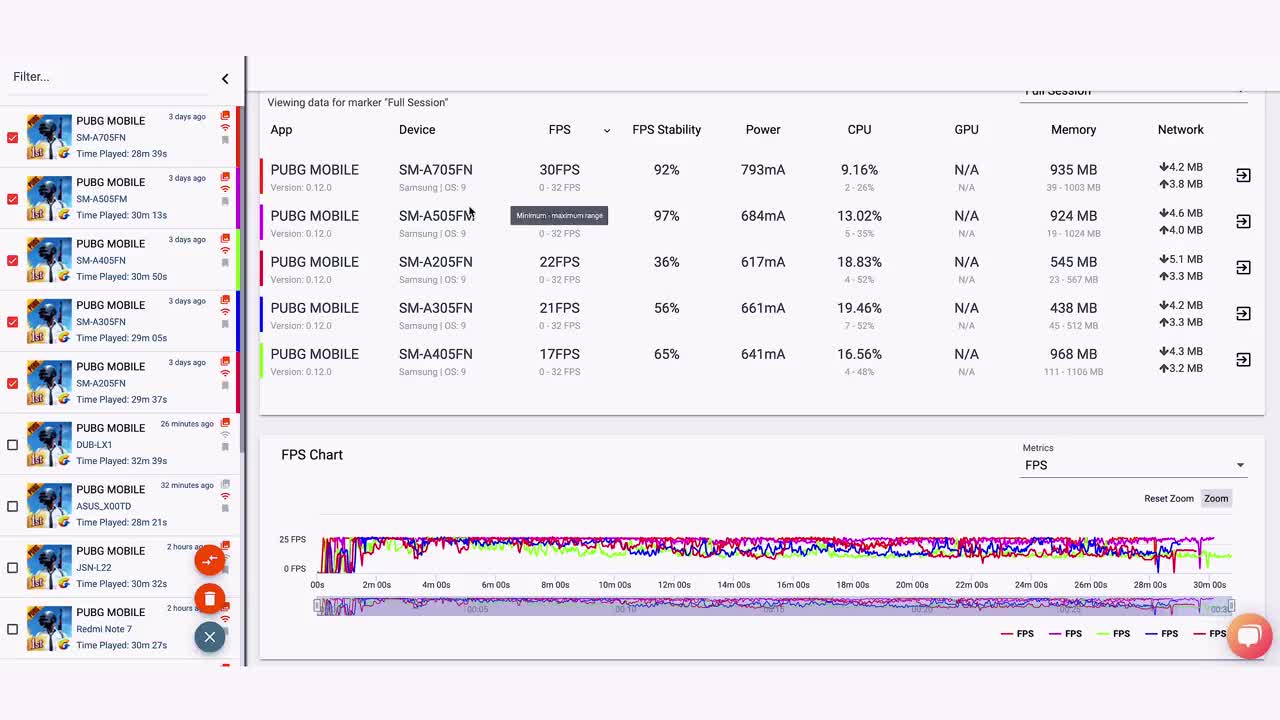Click bookmark icon on SM-A705FN session
The width and height of the screenshot is (1280, 720).
pyautogui.click(x=225, y=140)
